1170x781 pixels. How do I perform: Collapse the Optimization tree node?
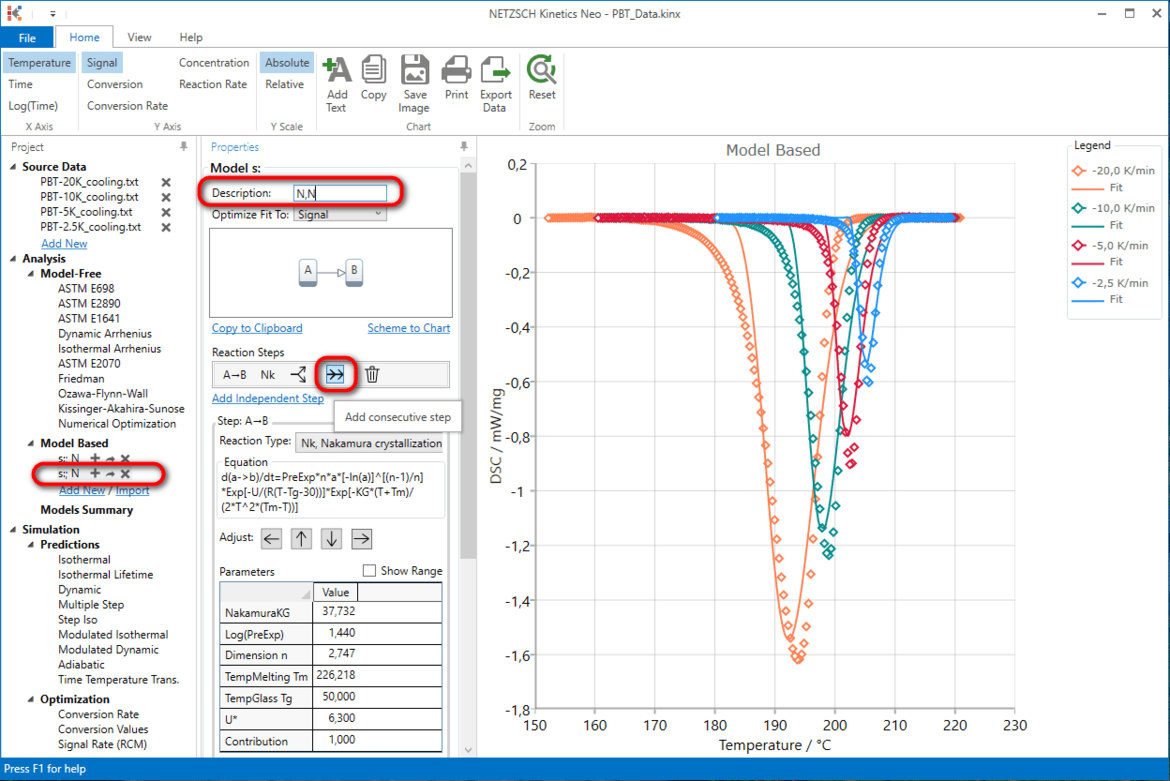(x=31, y=699)
